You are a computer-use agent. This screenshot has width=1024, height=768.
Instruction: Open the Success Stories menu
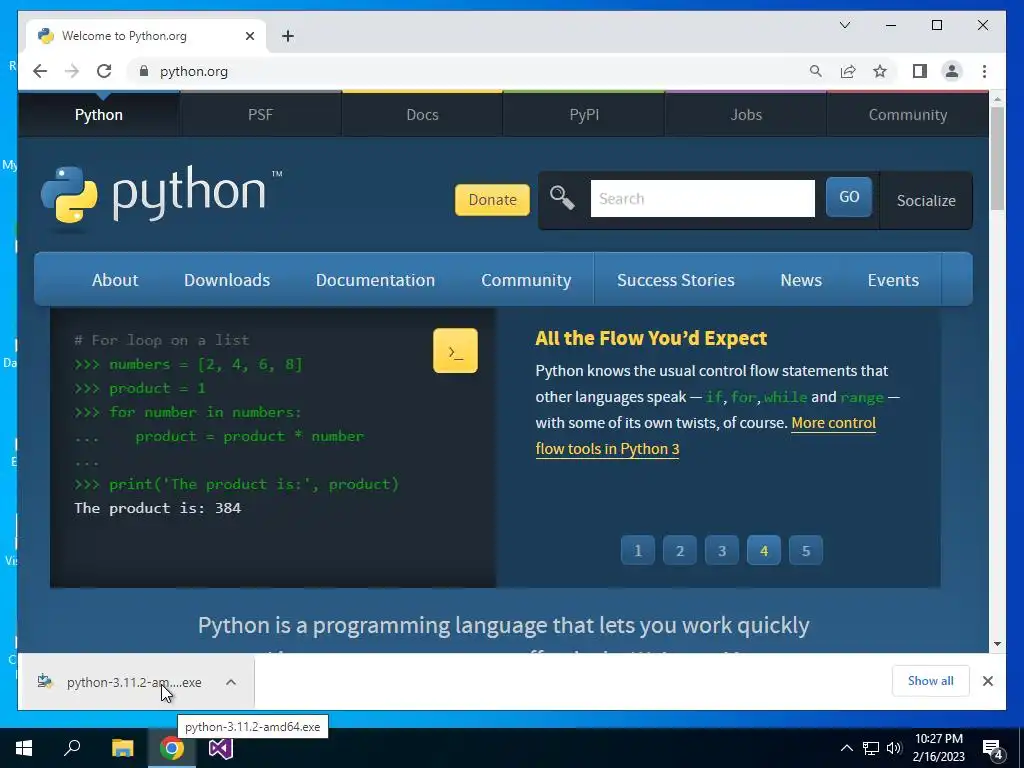(676, 280)
